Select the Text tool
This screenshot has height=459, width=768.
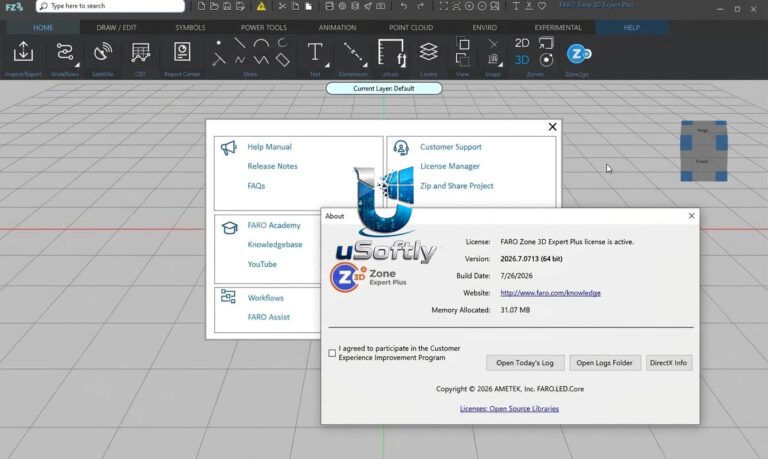[314, 52]
